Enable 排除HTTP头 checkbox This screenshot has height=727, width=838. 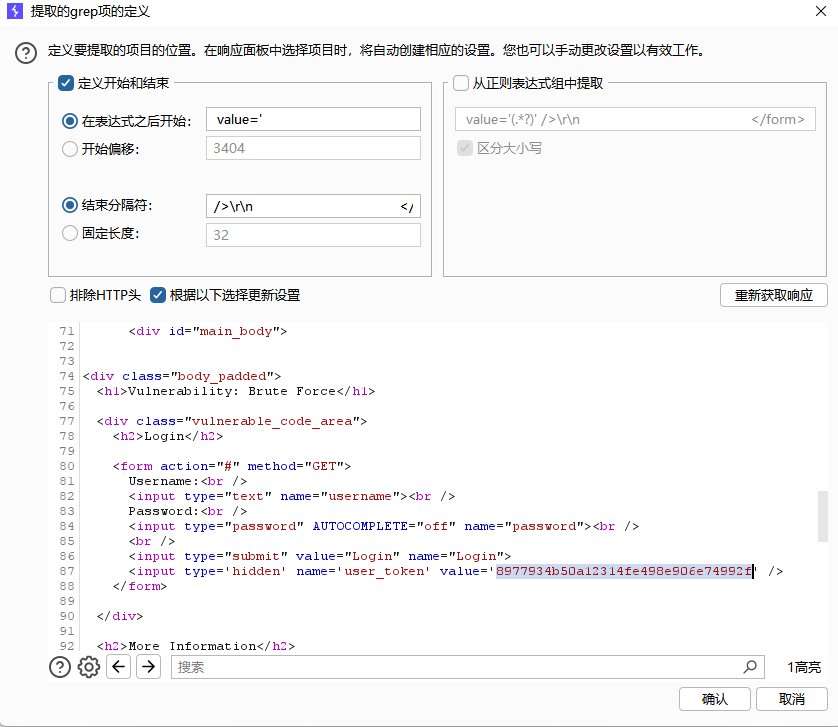coord(58,295)
